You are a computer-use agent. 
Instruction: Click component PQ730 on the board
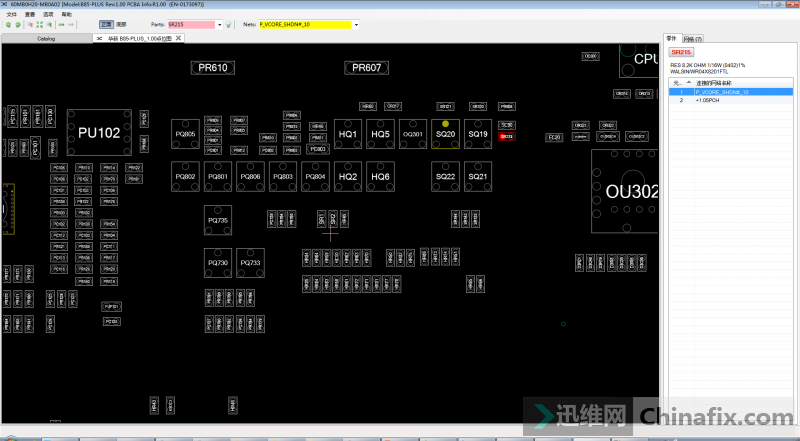(x=218, y=263)
